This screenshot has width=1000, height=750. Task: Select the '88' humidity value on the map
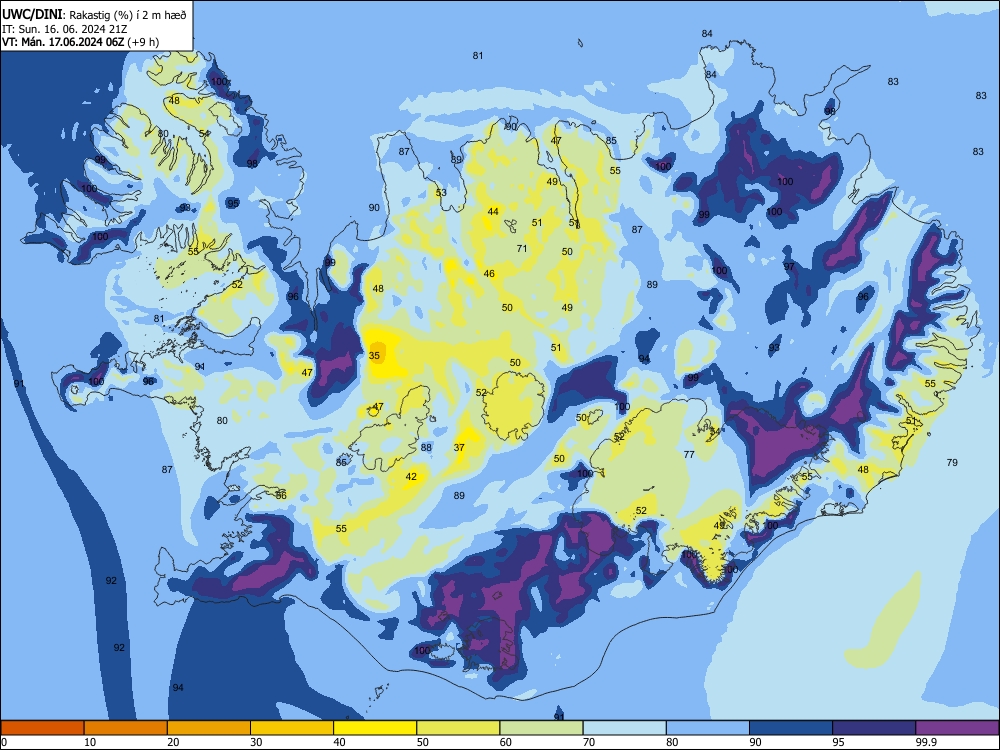pyautogui.click(x=426, y=447)
